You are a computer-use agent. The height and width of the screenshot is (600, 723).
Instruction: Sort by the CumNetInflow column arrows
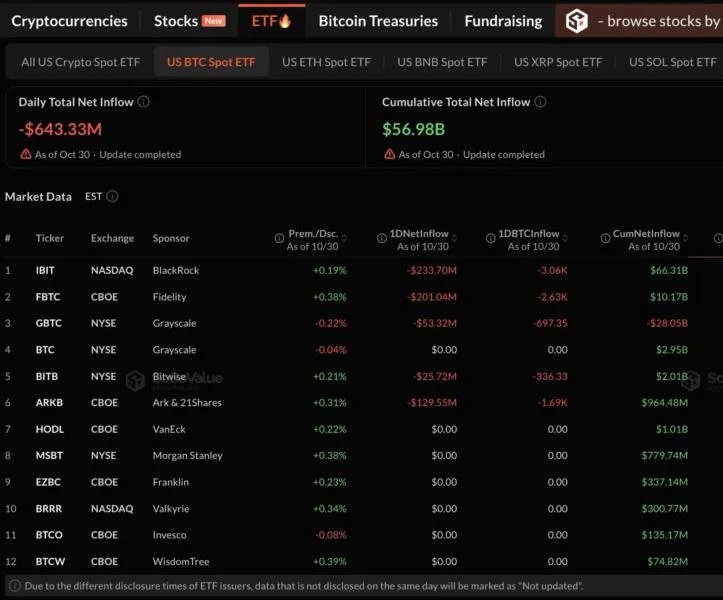pyautogui.click(x=685, y=238)
